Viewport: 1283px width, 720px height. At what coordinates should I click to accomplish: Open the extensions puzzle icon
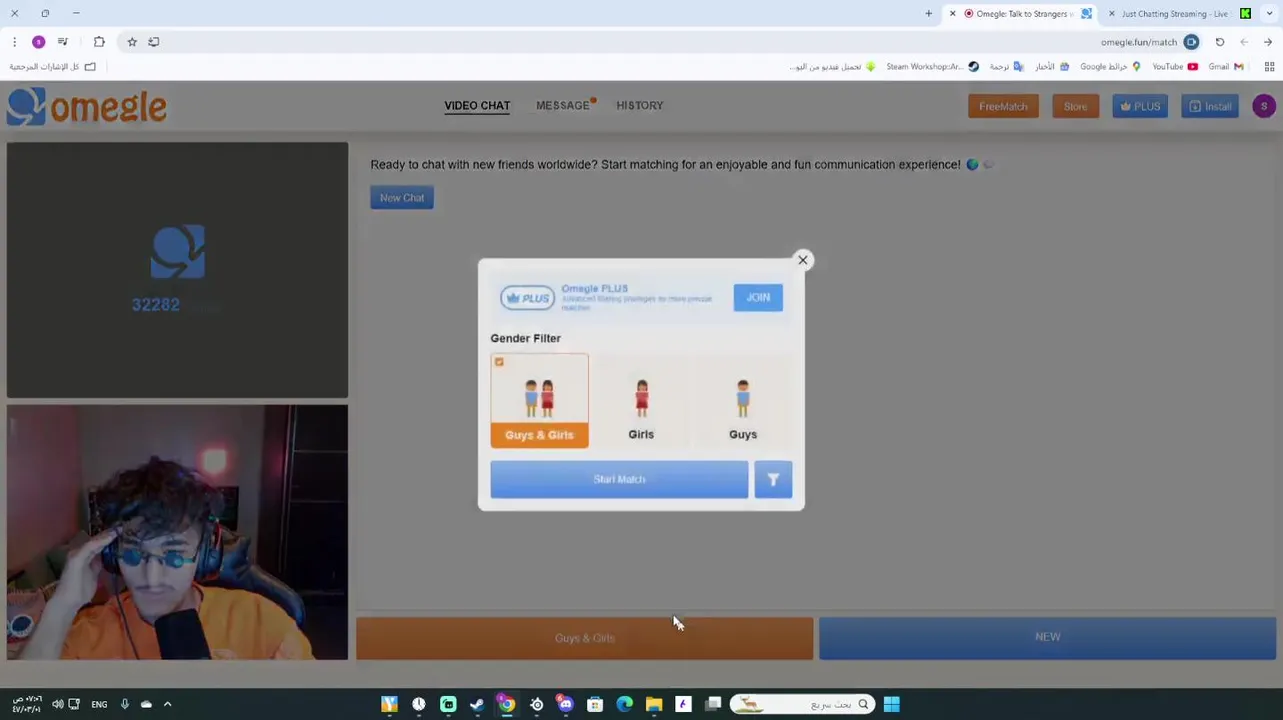click(x=99, y=42)
